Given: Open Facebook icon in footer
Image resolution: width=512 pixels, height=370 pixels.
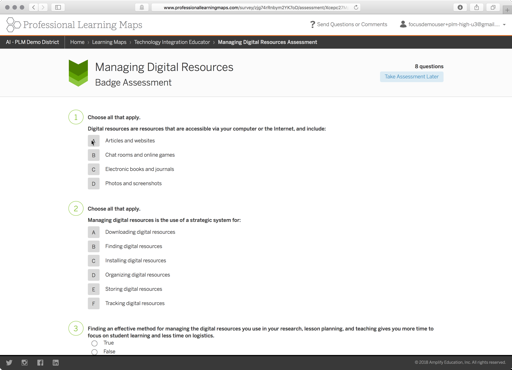Looking at the screenshot, I should [x=40, y=363].
